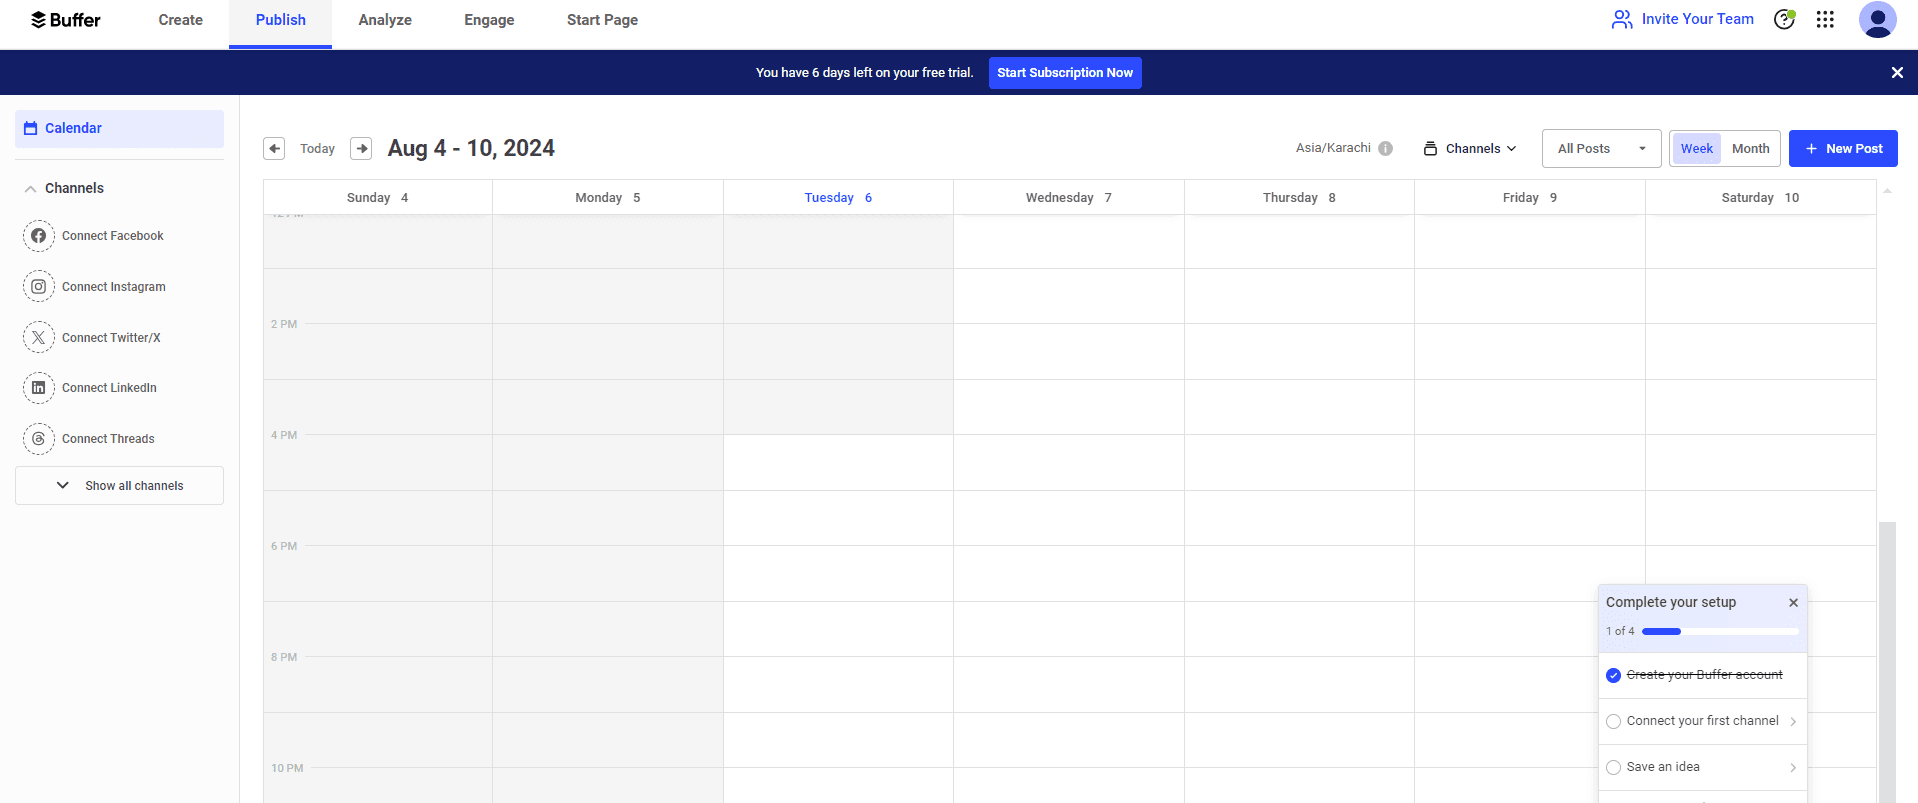Viewport: 1918px width, 803px height.
Task: Click the setup progress bar
Action: 1719,631
